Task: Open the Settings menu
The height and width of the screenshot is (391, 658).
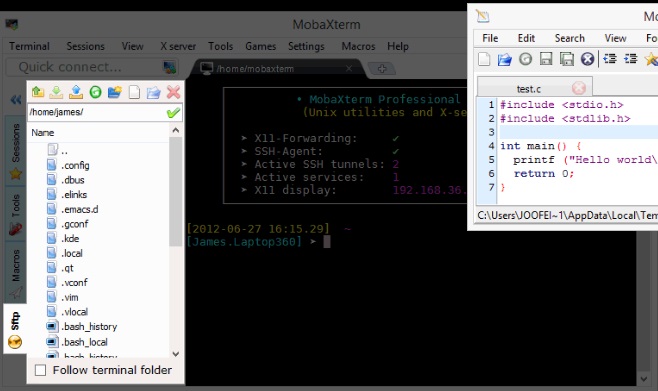Action: point(306,46)
